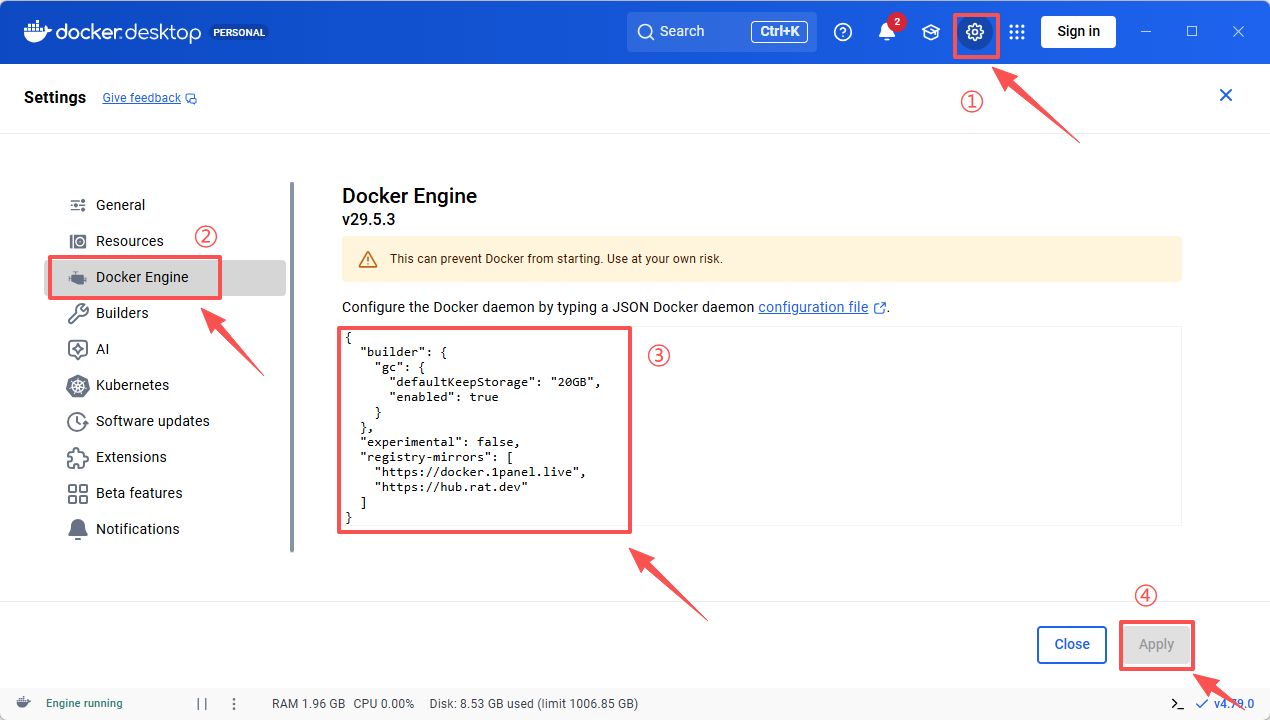The height and width of the screenshot is (720, 1270).
Task: Open the Learning Center graduation cap icon
Action: 931,32
